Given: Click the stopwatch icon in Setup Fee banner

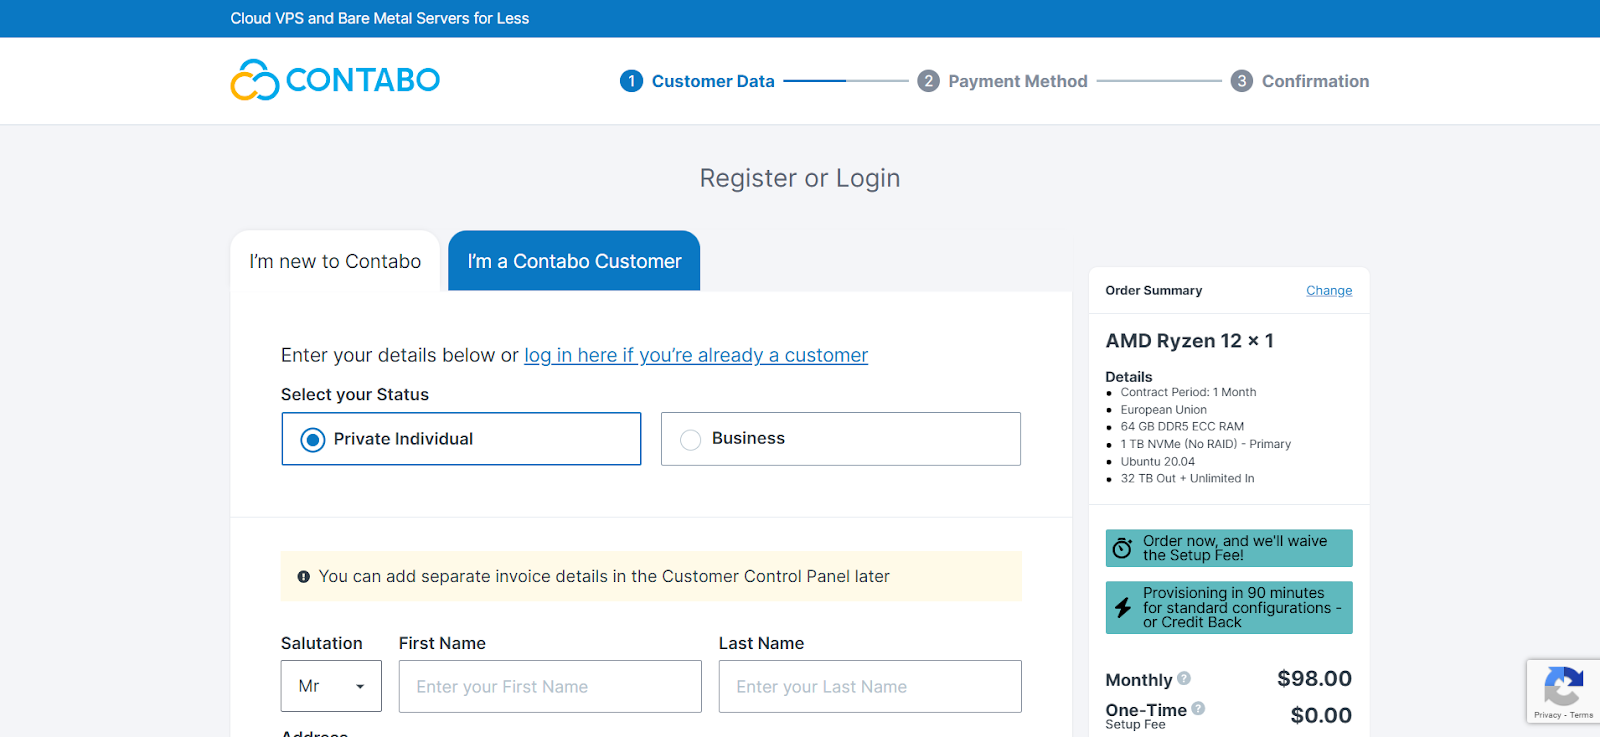Looking at the screenshot, I should click(1123, 548).
